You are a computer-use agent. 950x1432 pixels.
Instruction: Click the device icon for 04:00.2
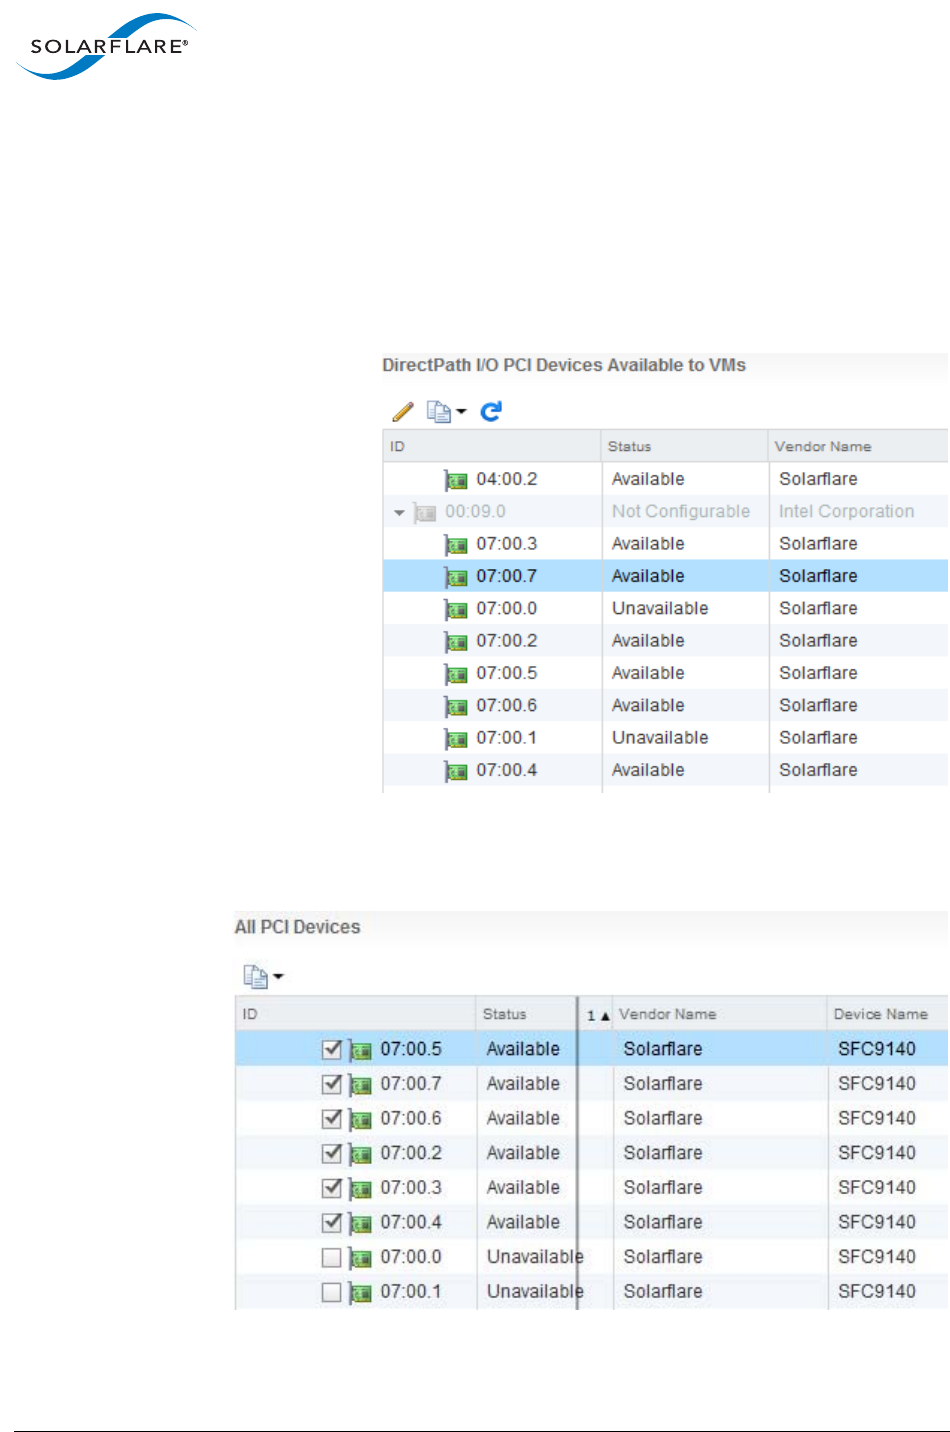(456, 481)
